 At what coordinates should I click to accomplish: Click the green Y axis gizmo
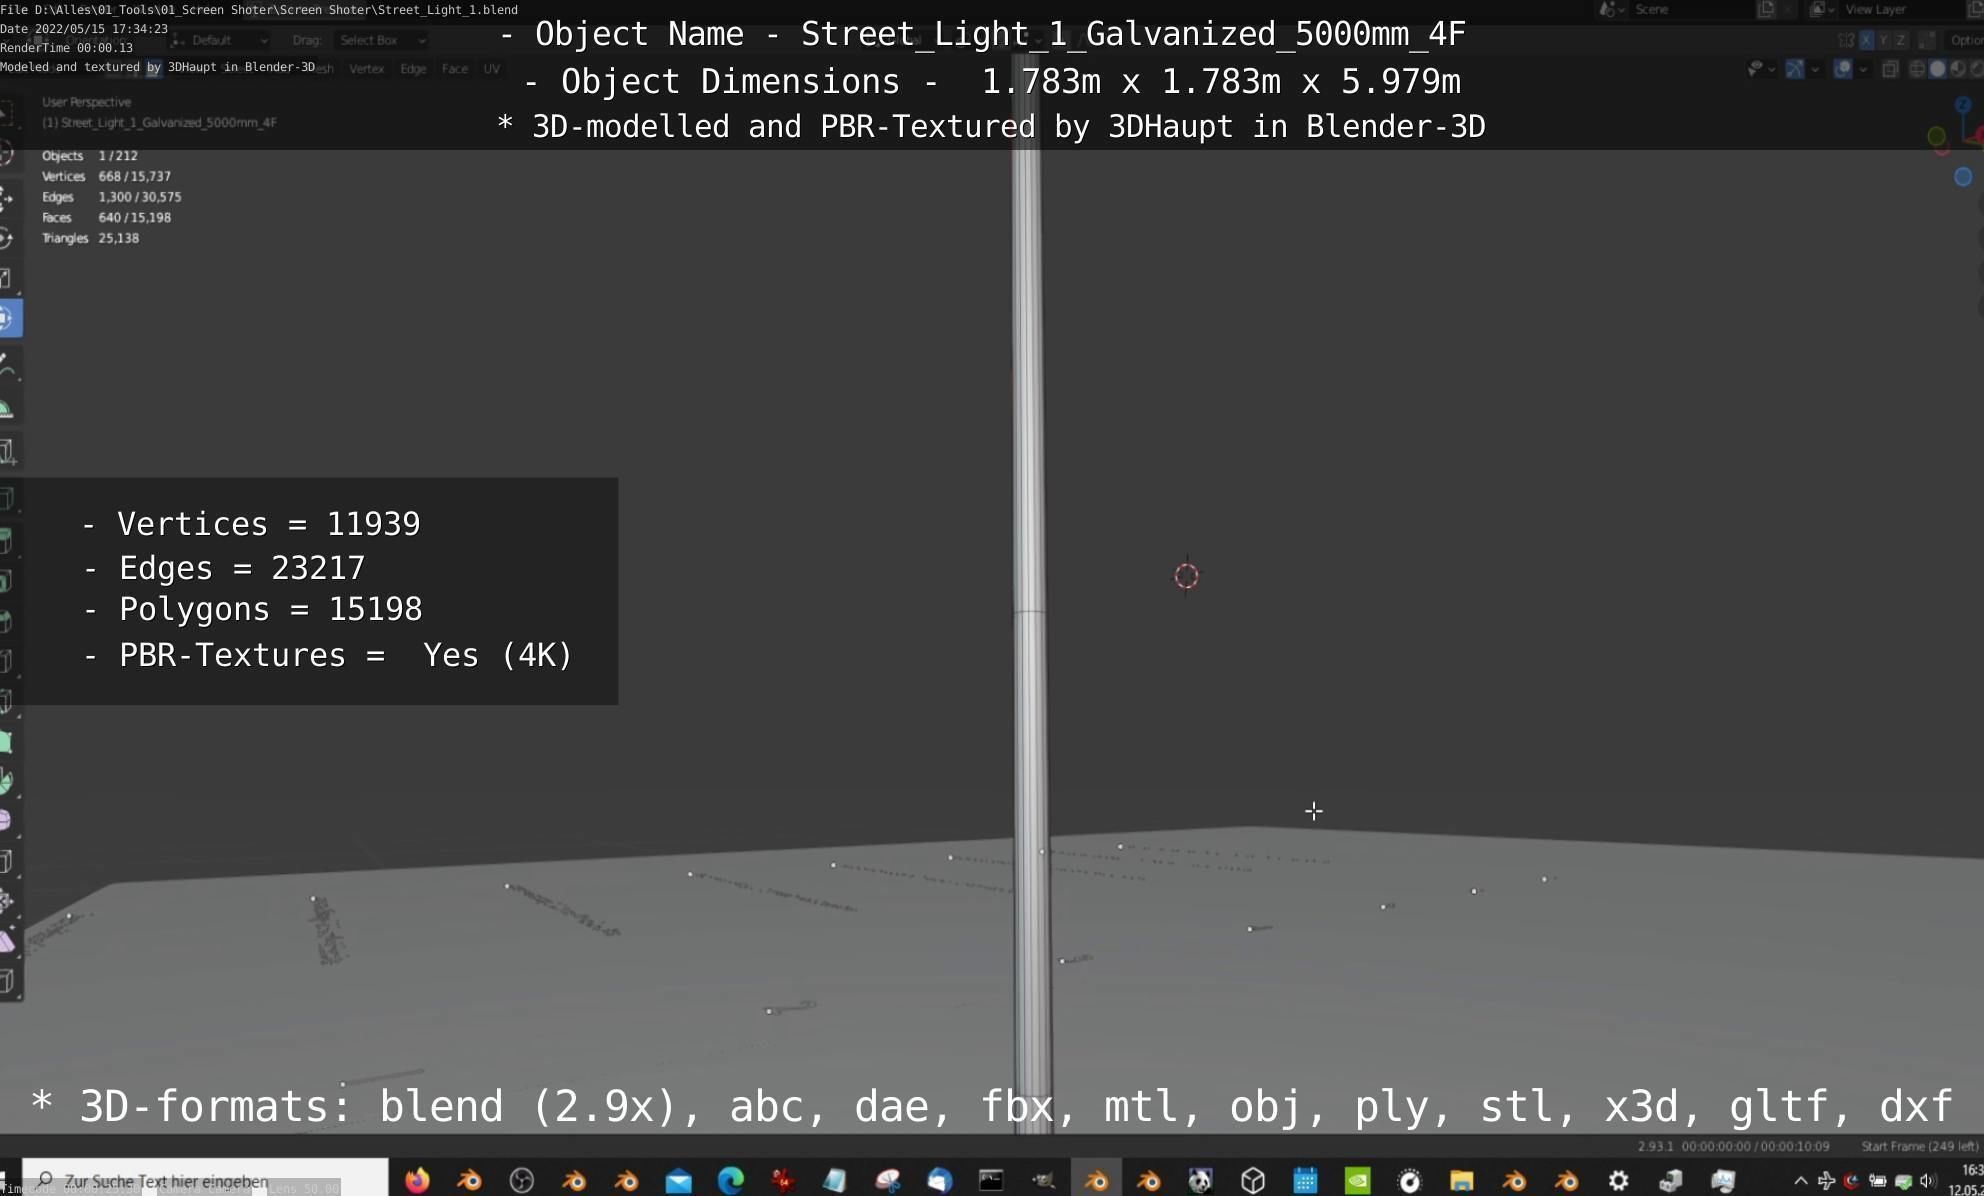[1936, 136]
